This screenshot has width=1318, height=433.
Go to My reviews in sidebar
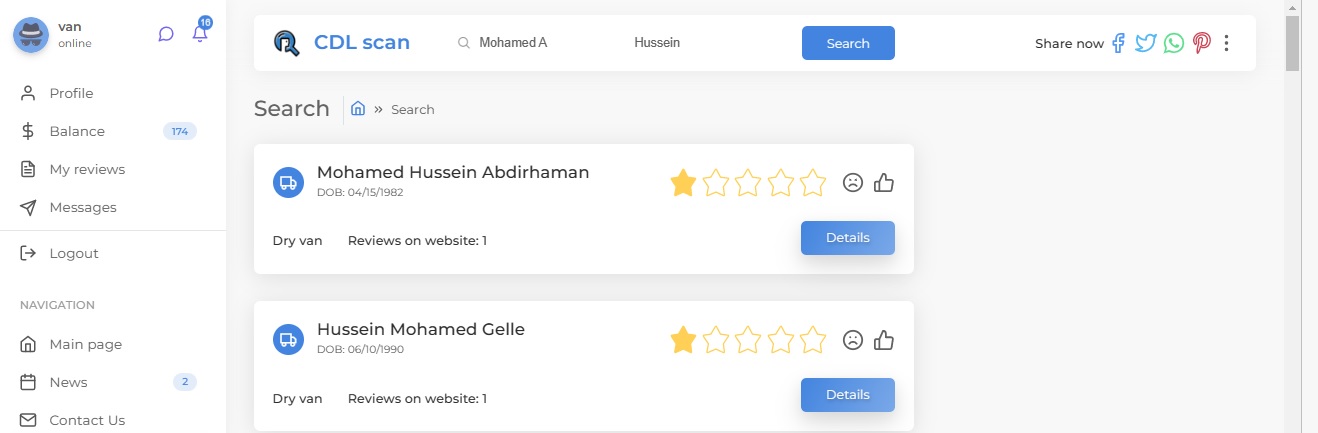click(87, 169)
